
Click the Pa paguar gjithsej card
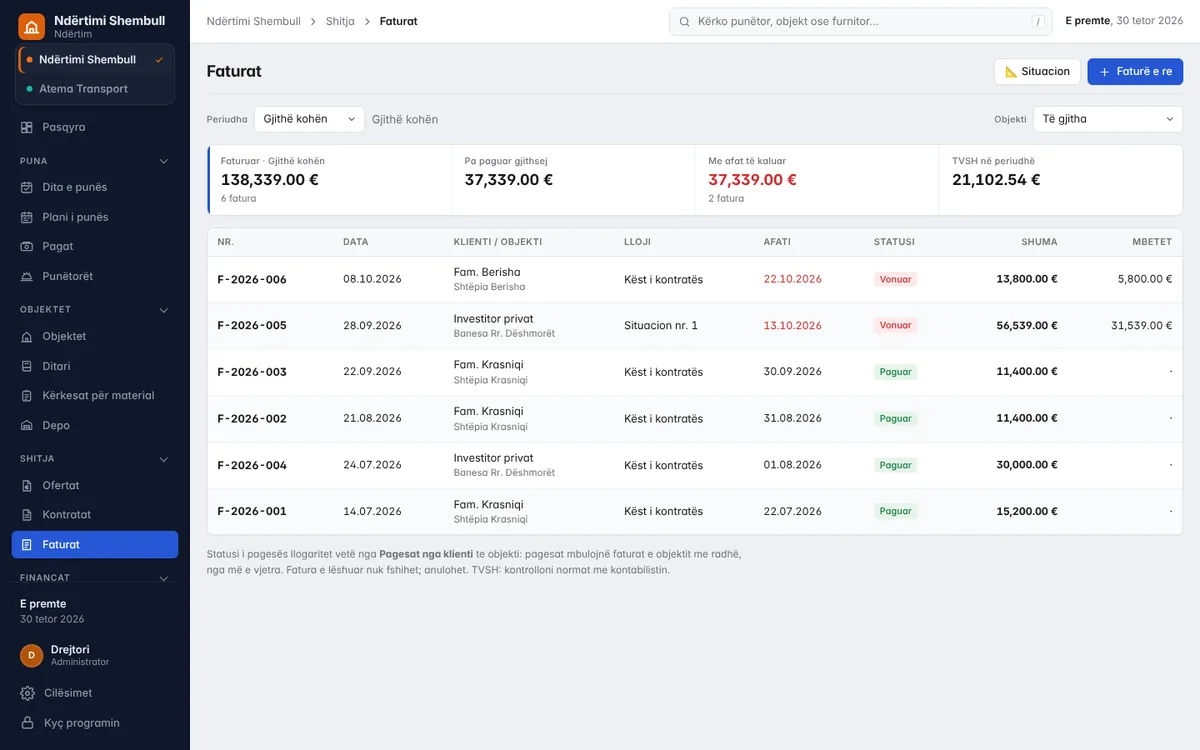tap(572, 180)
